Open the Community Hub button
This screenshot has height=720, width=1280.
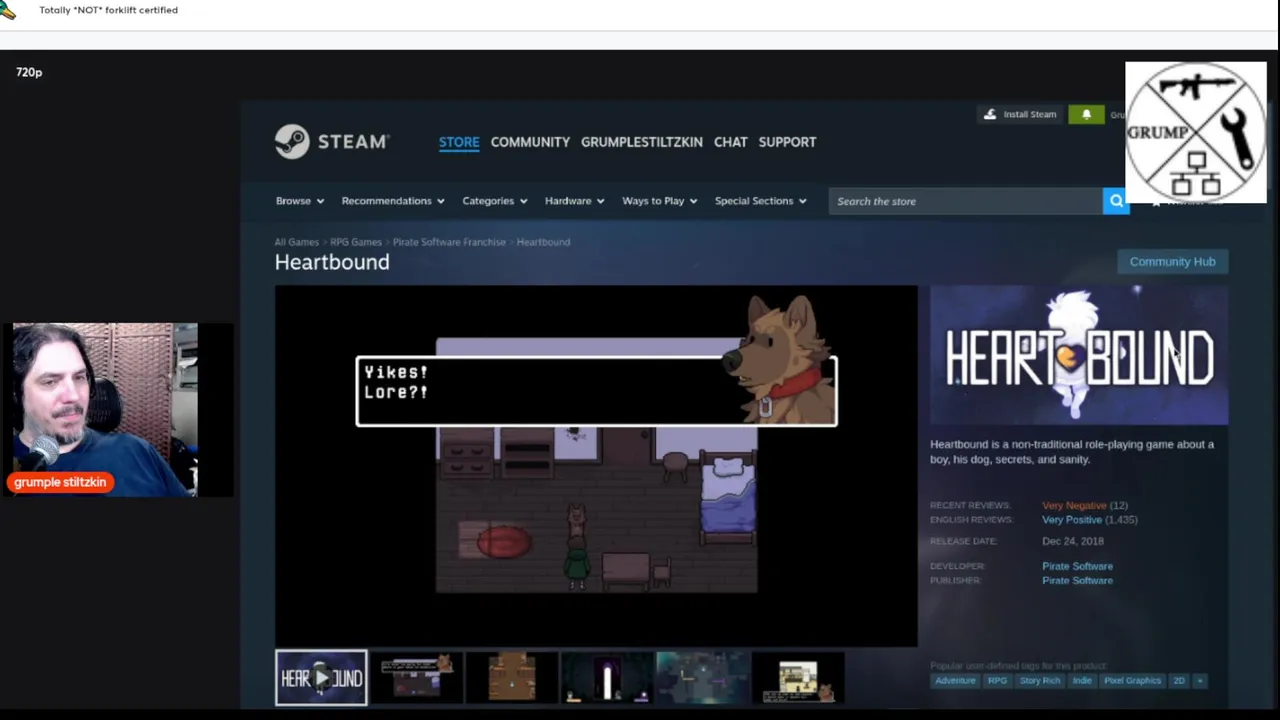pyautogui.click(x=1172, y=262)
